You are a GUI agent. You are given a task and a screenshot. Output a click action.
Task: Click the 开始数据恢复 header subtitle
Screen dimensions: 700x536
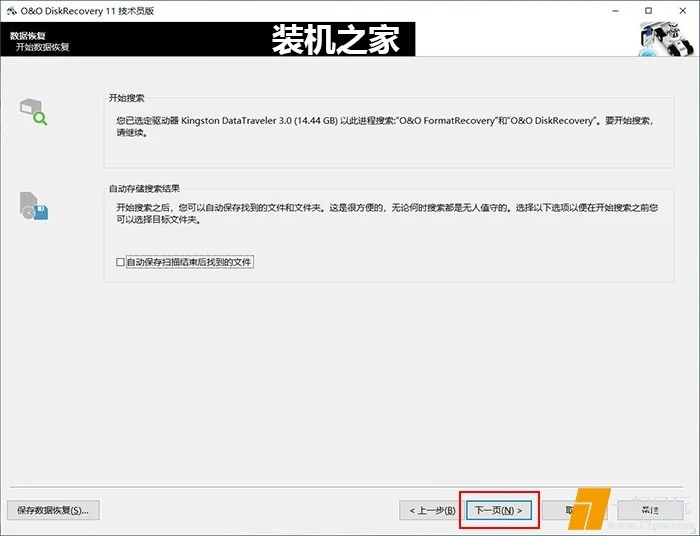pyautogui.click(x=42, y=47)
